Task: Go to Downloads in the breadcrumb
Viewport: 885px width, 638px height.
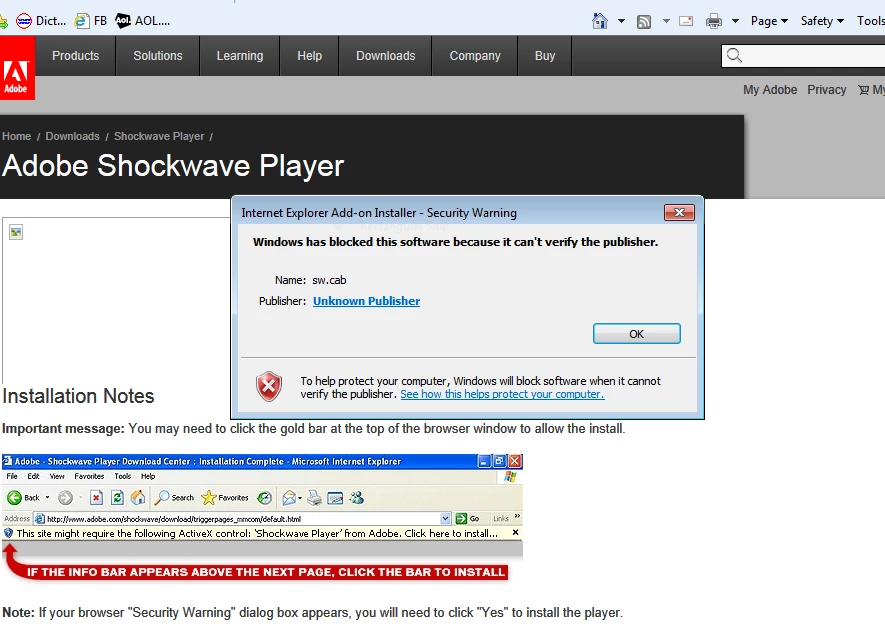Action: (72, 136)
